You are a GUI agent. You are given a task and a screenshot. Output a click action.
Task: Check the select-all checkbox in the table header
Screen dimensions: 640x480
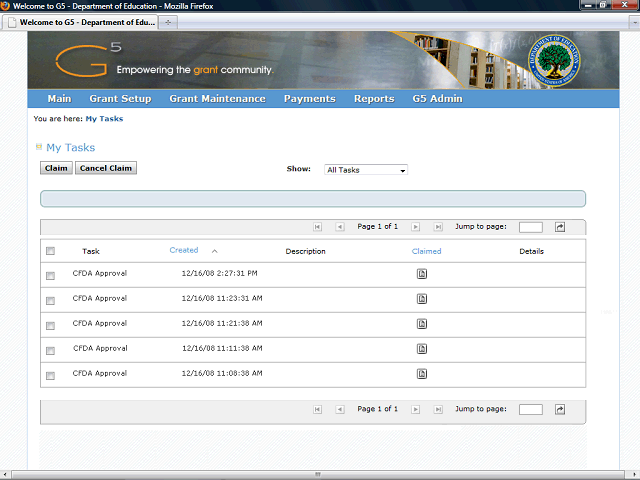click(50, 252)
